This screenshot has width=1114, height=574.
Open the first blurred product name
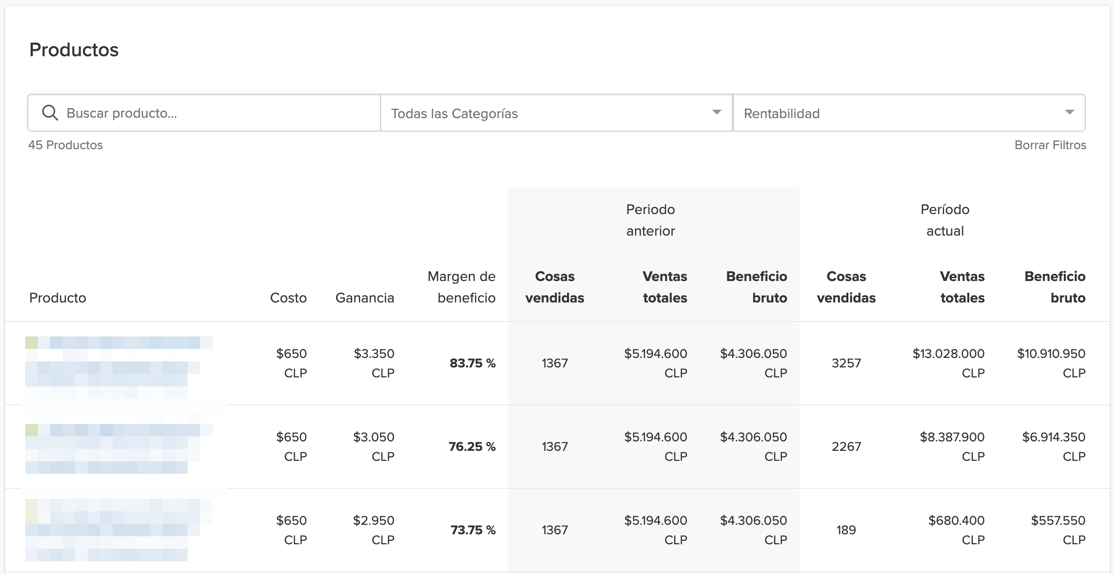[119, 367]
